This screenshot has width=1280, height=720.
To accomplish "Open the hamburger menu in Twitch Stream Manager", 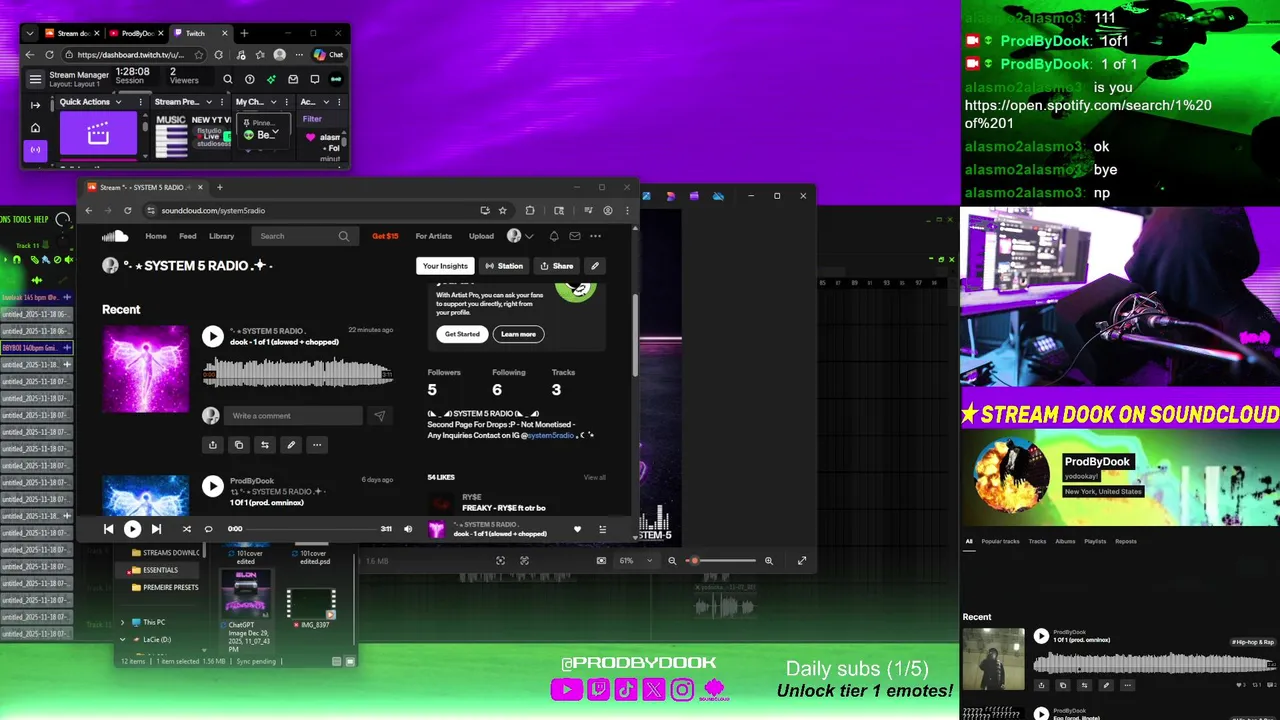I will pyautogui.click(x=35, y=79).
